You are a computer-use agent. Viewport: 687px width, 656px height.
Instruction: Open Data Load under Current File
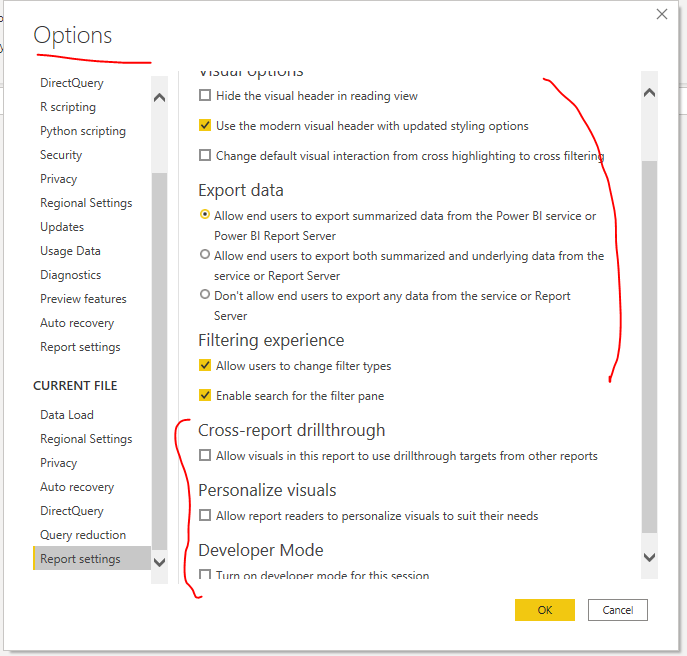(67, 415)
